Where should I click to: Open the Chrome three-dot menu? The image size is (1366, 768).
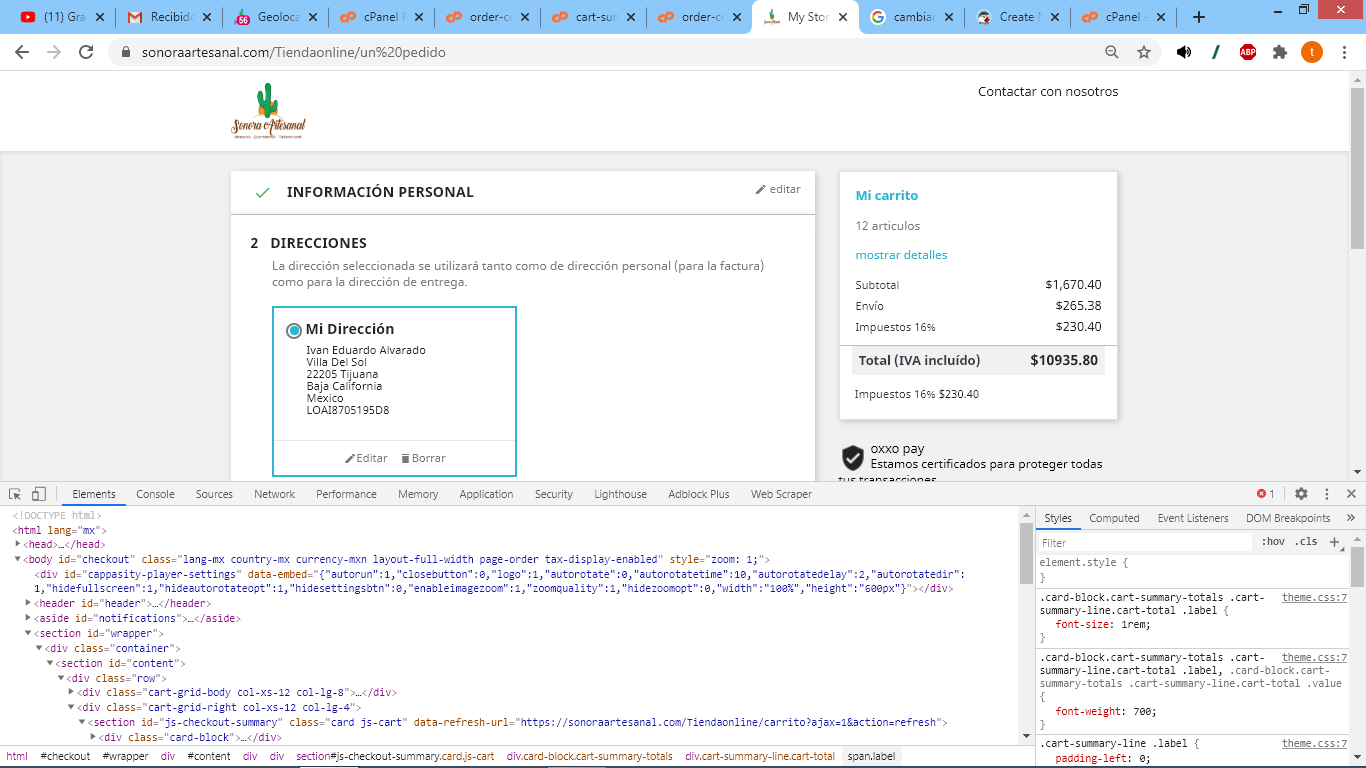point(1344,52)
